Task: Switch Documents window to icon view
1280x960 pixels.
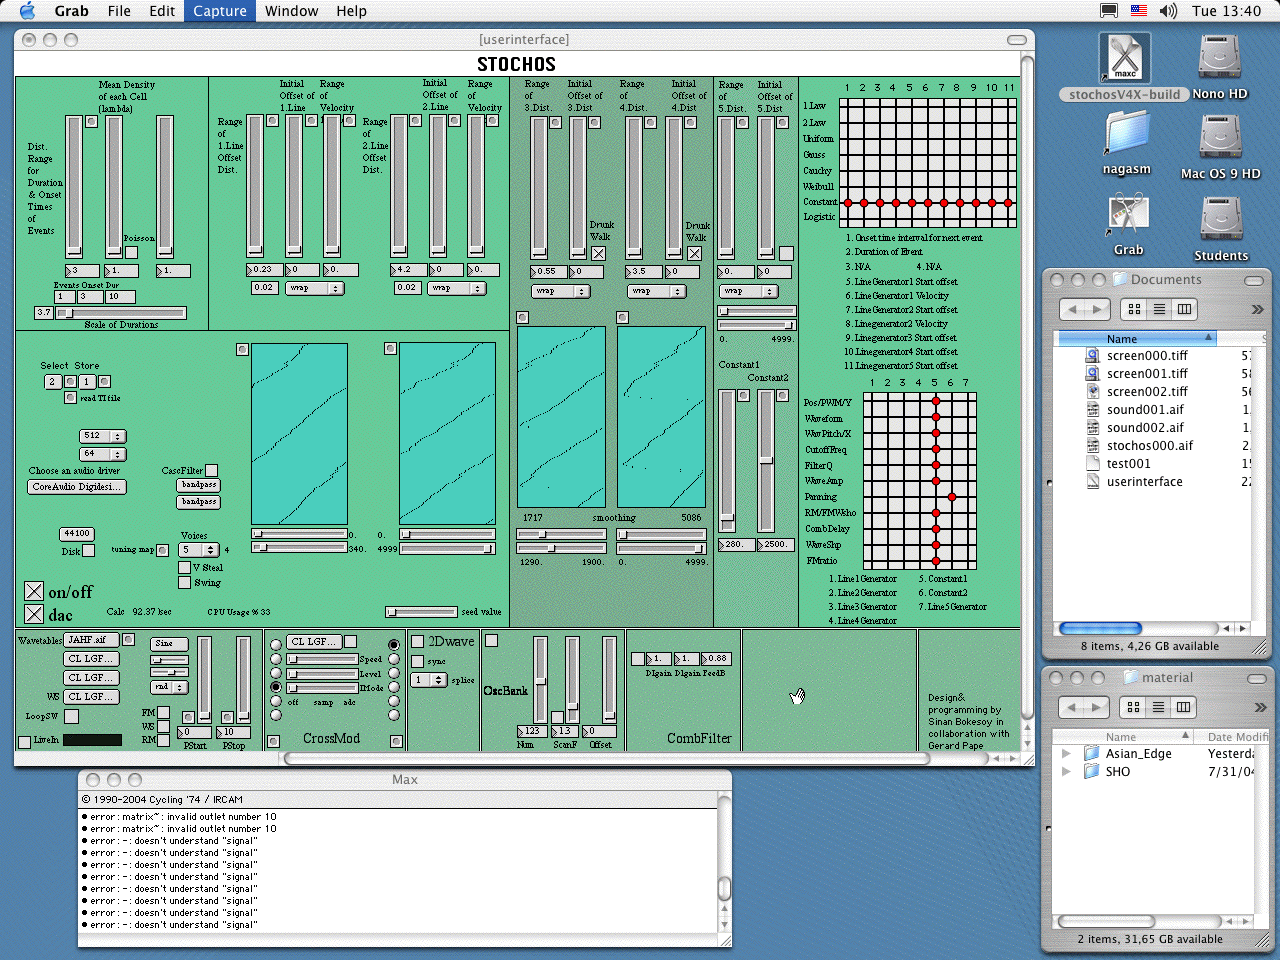Action: (x=1134, y=310)
